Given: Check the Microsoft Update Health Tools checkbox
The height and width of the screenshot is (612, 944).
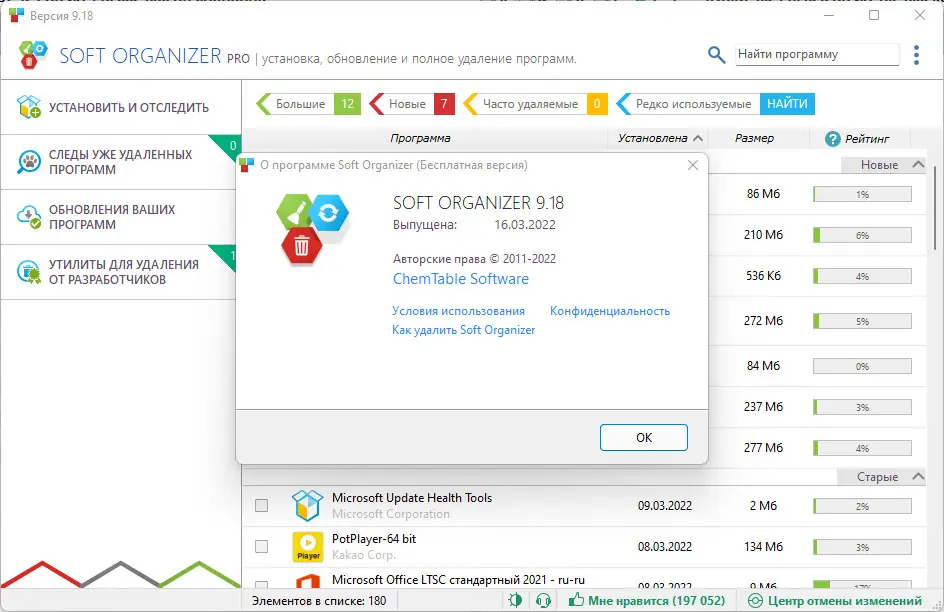Looking at the screenshot, I should [x=261, y=505].
